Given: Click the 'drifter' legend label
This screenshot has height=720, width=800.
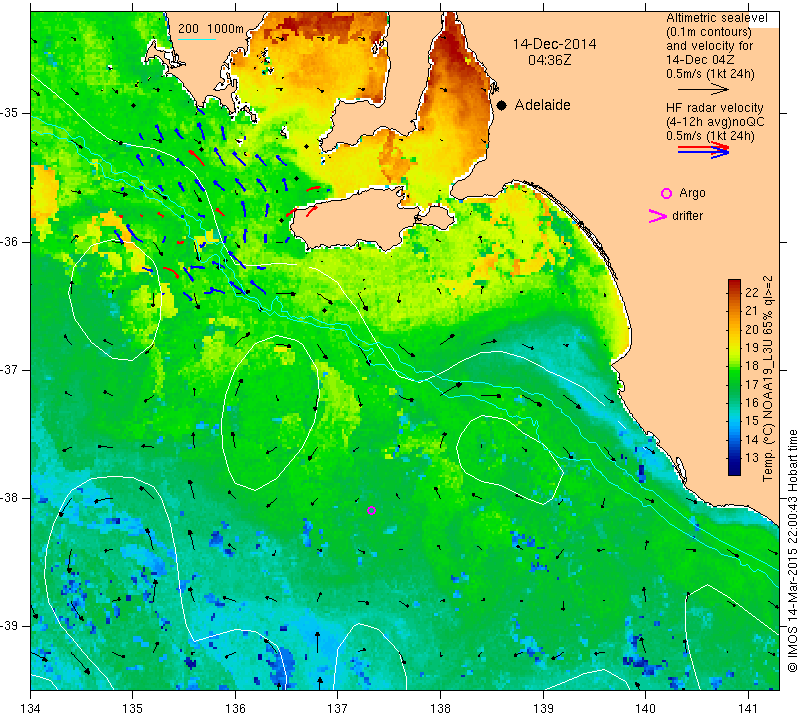Looking at the screenshot, I should click(687, 216).
